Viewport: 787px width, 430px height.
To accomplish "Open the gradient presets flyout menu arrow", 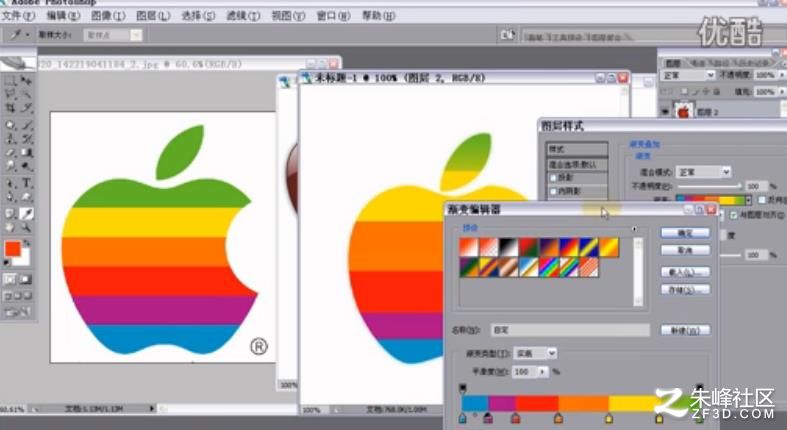I will coord(635,229).
